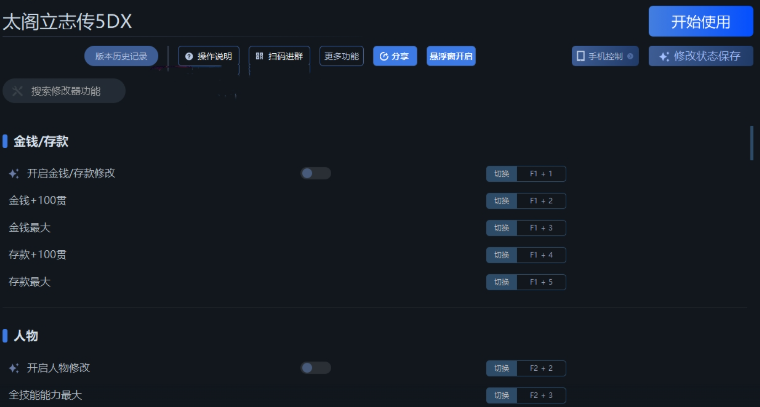Viewport: 760px width, 407px height.
Task: Select the 存款最大 option
Action: click(30, 282)
